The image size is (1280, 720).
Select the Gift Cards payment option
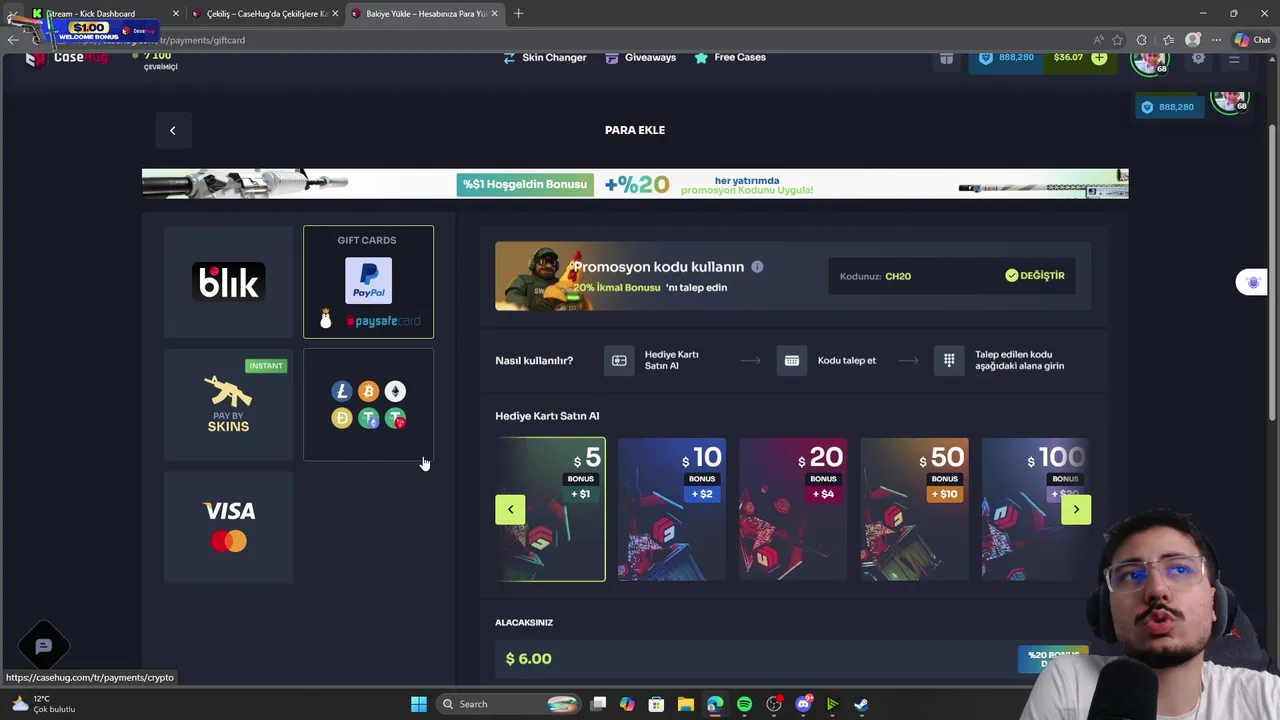pos(368,282)
